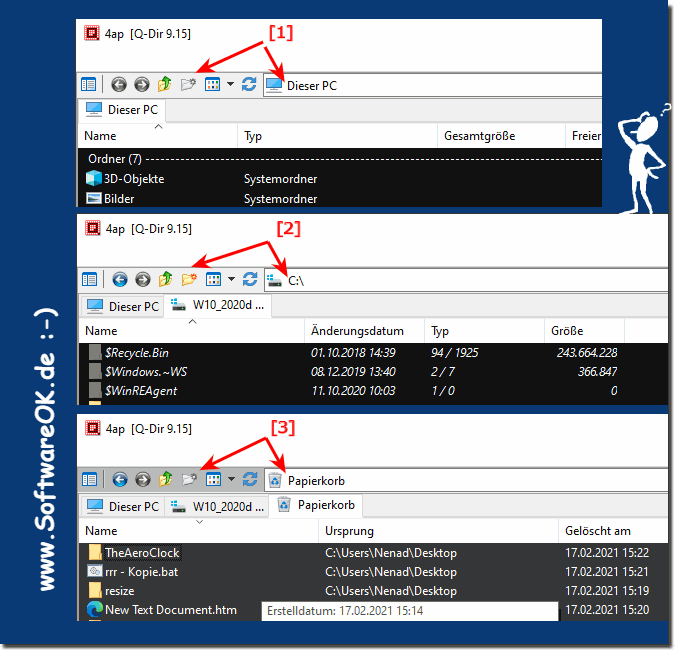
Task: Click the C:\ address bar
Action: pos(466,281)
